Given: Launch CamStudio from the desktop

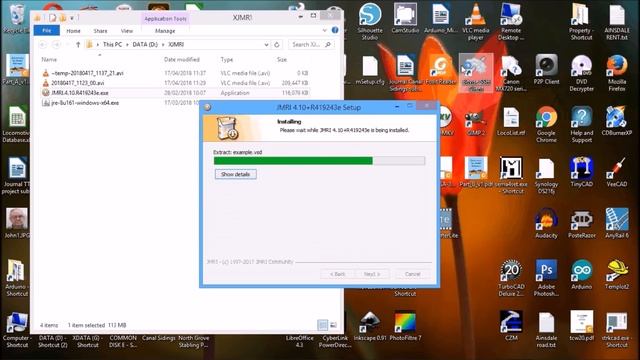Looking at the screenshot, I should tap(405, 19).
